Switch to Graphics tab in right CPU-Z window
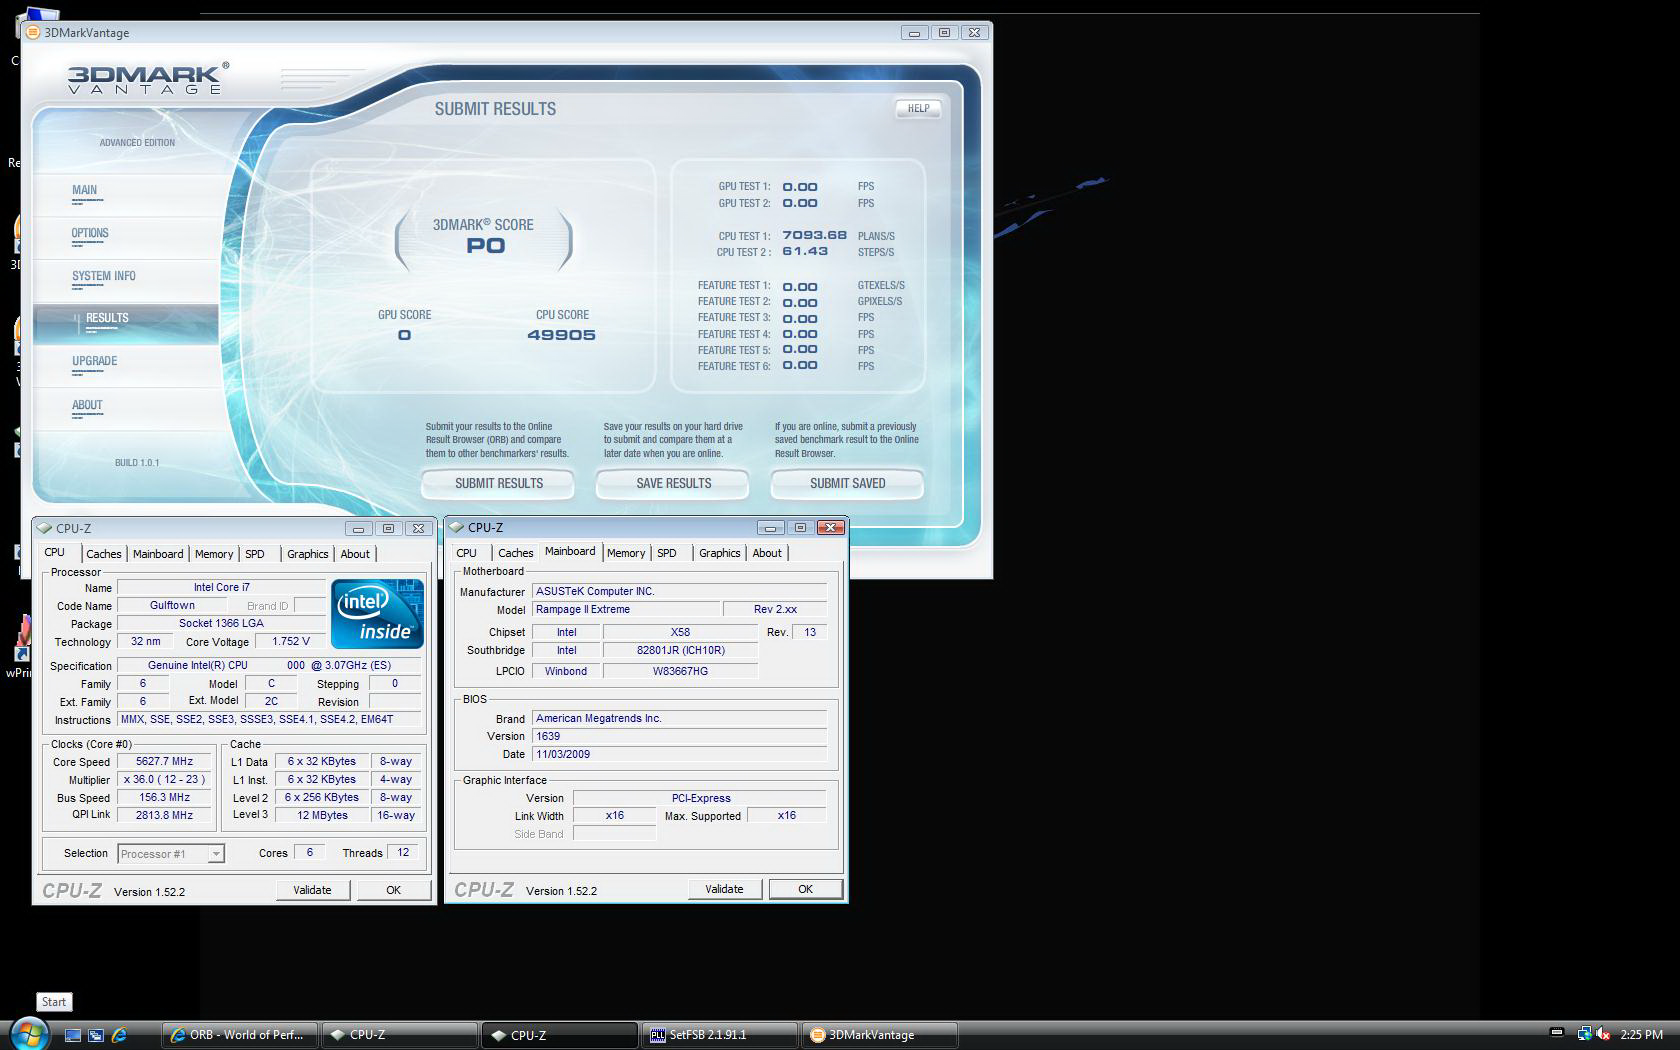Viewport: 1680px width, 1050px height. click(719, 553)
